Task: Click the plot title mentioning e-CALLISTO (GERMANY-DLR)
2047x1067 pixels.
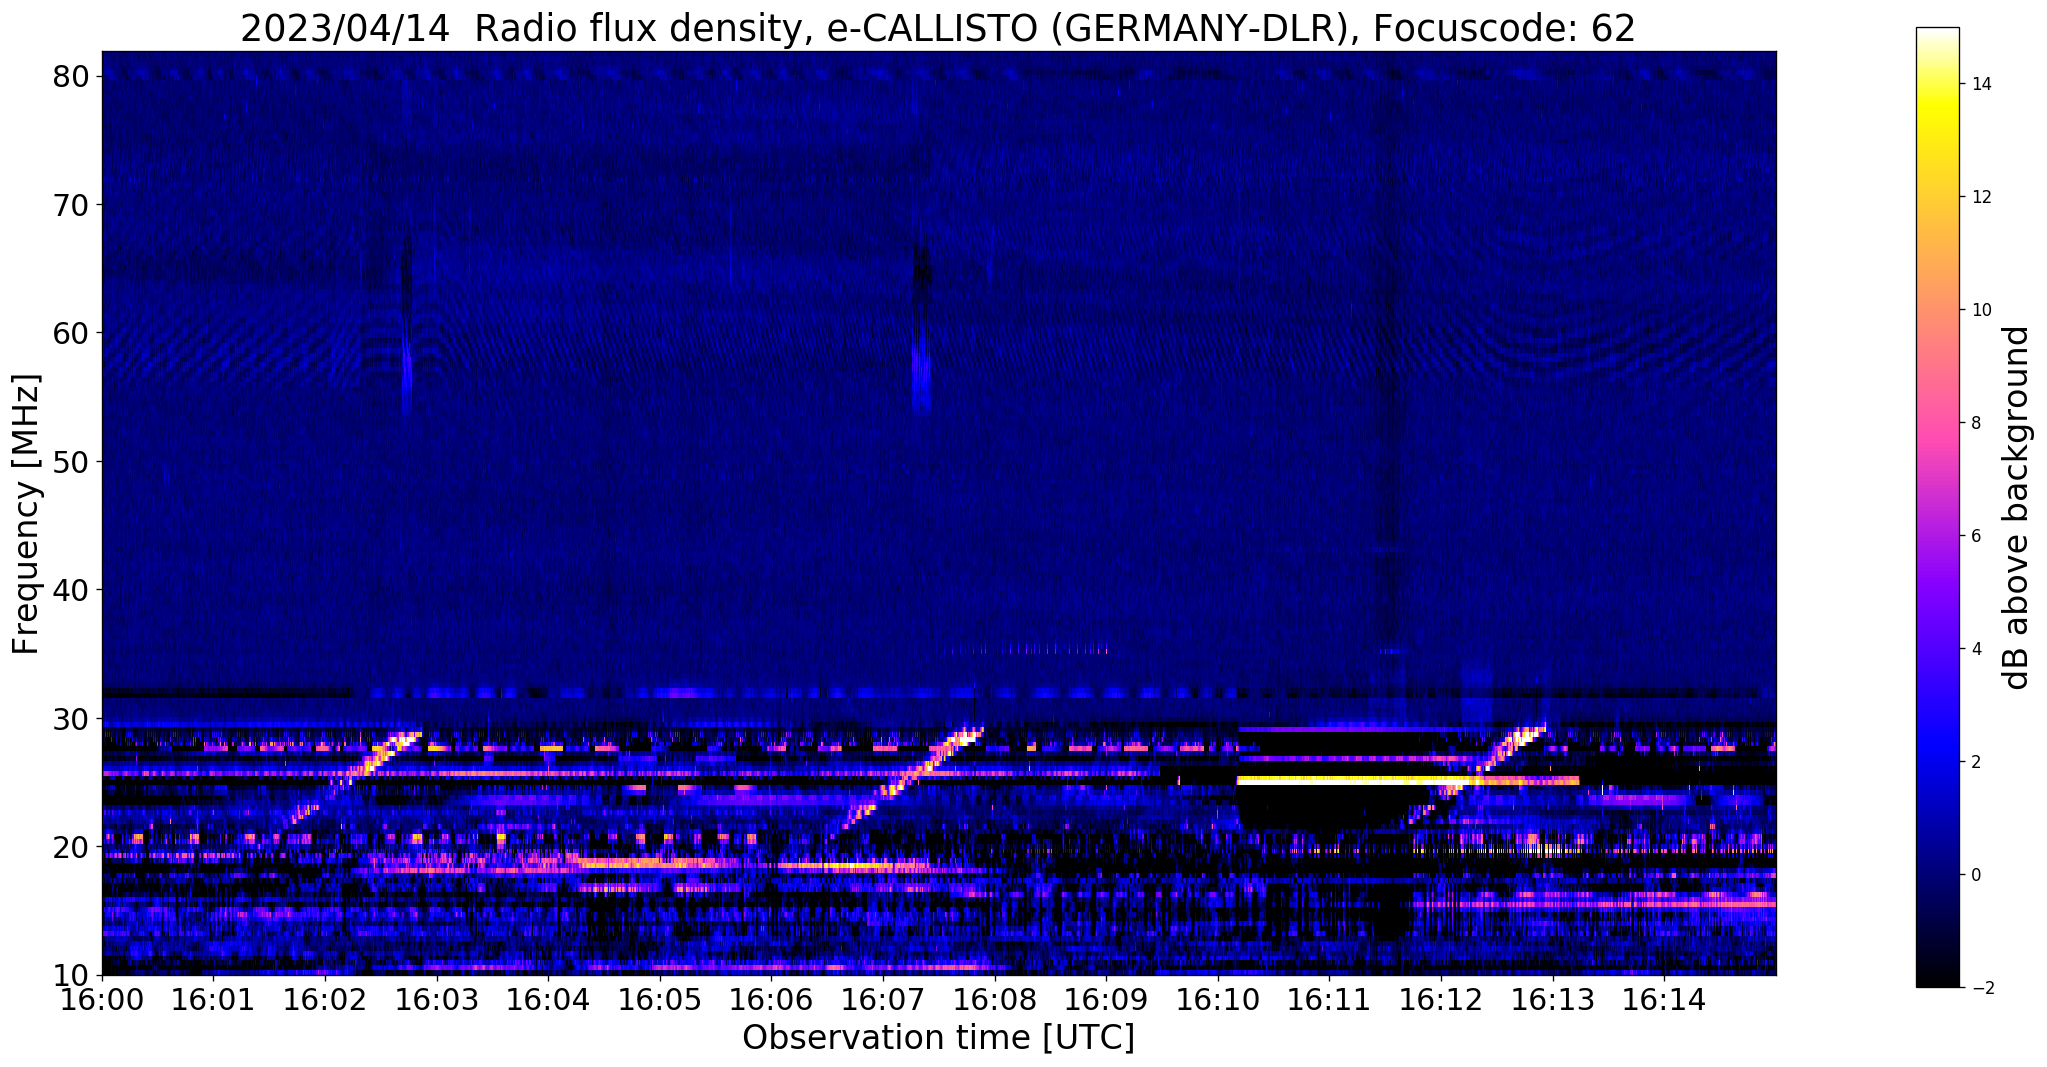Action: pos(938,28)
